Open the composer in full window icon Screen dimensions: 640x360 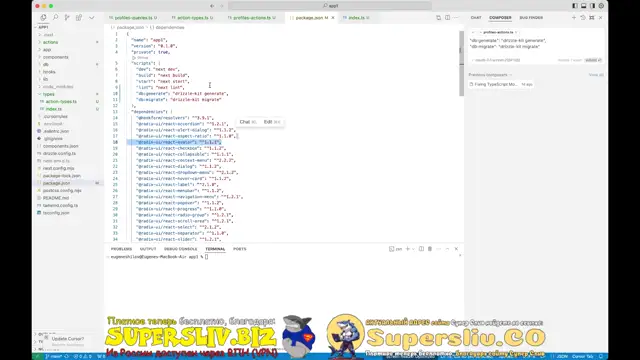point(592,18)
